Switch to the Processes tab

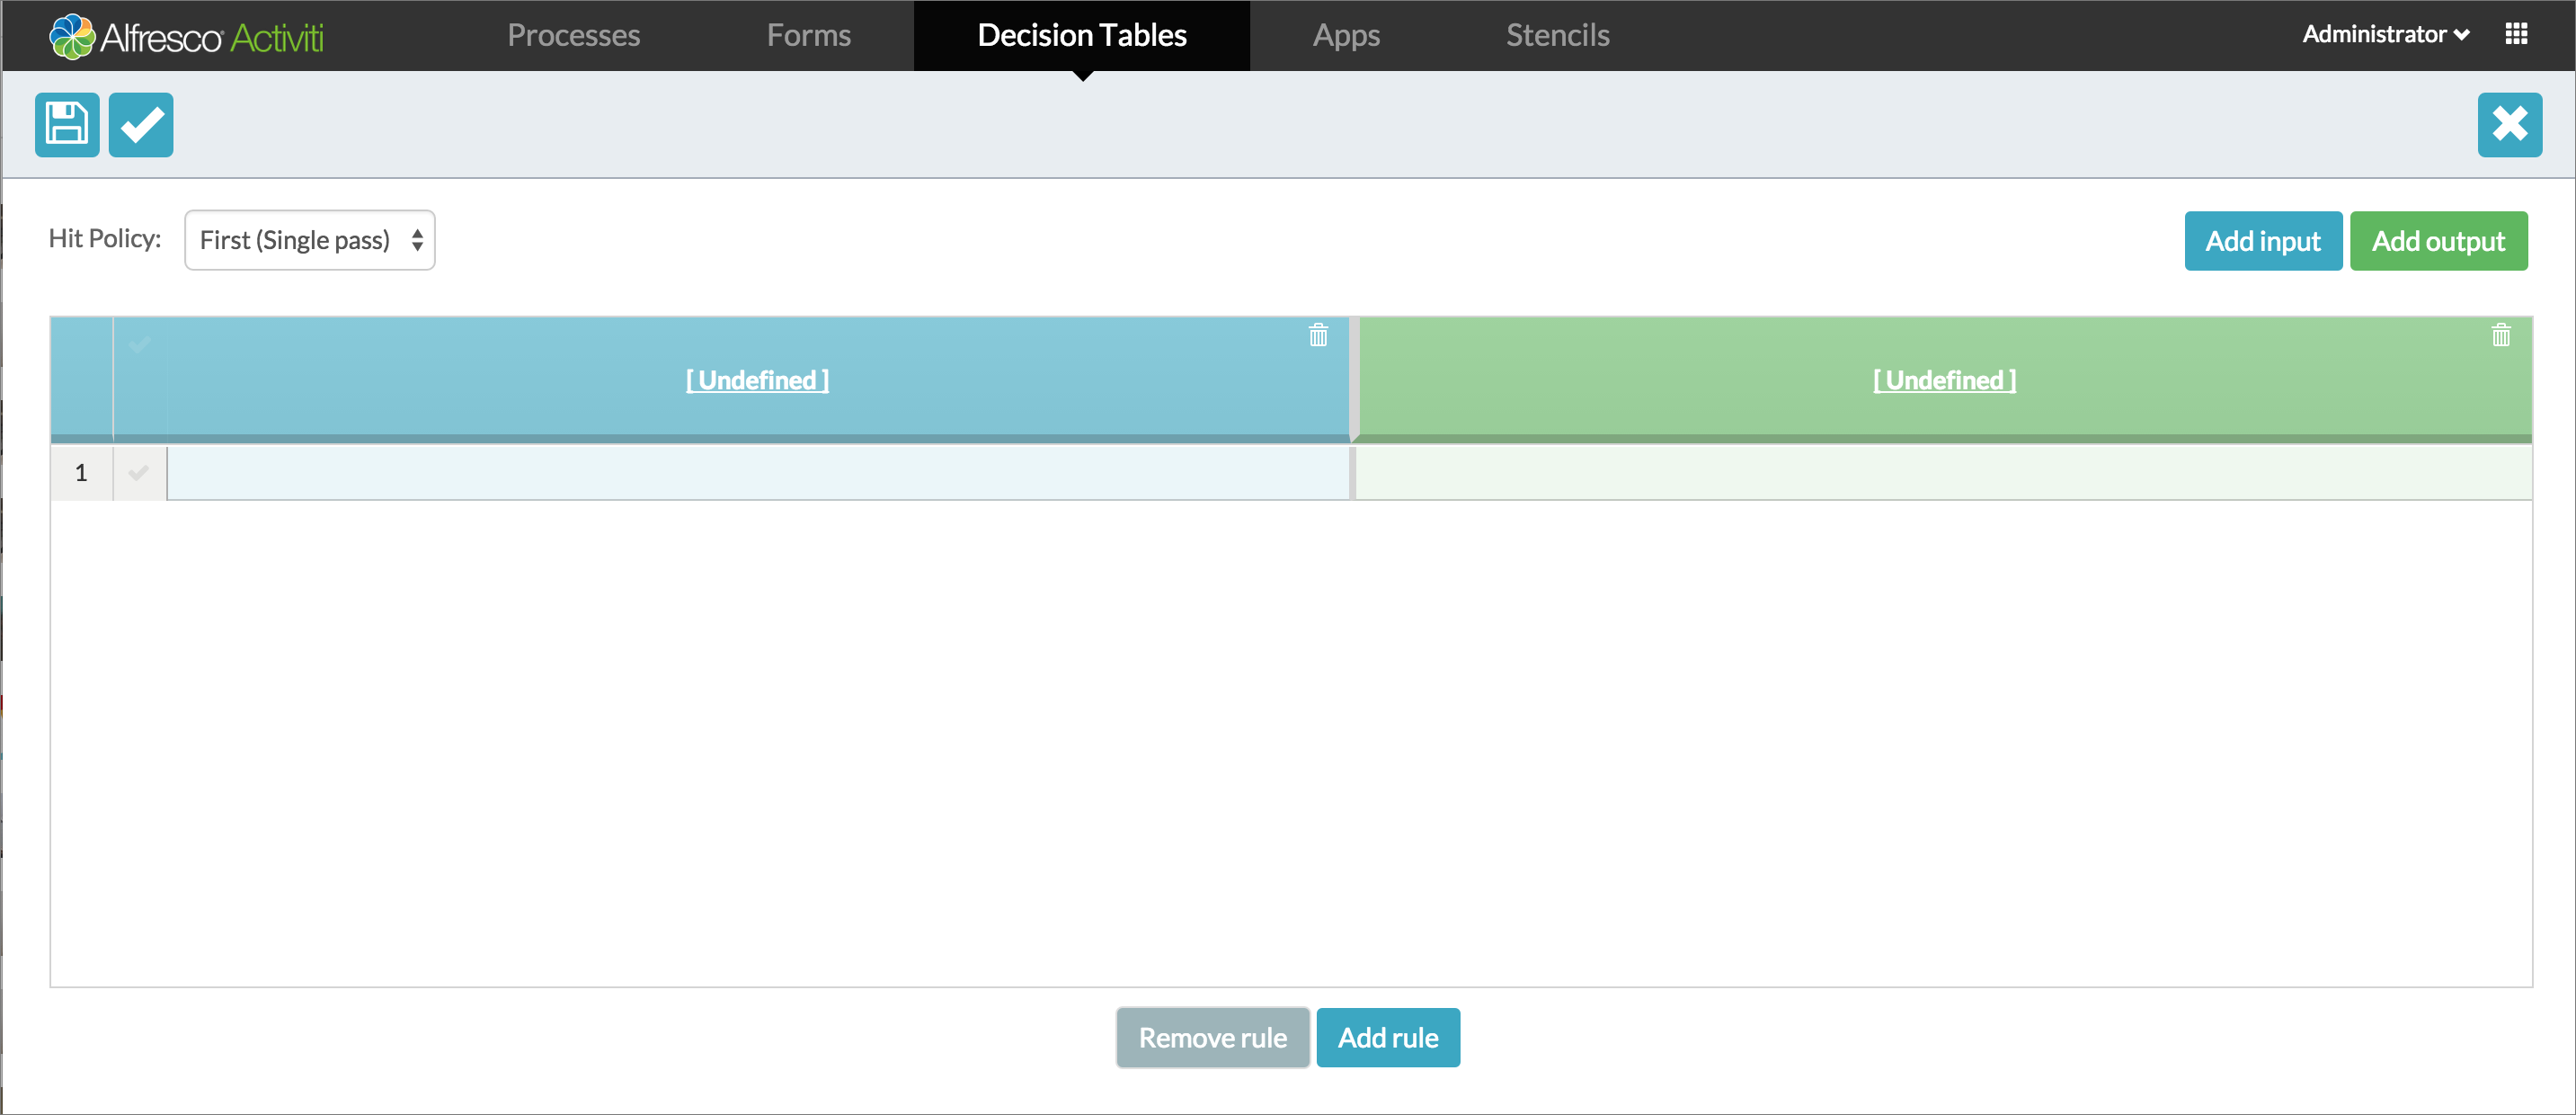click(573, 35)
